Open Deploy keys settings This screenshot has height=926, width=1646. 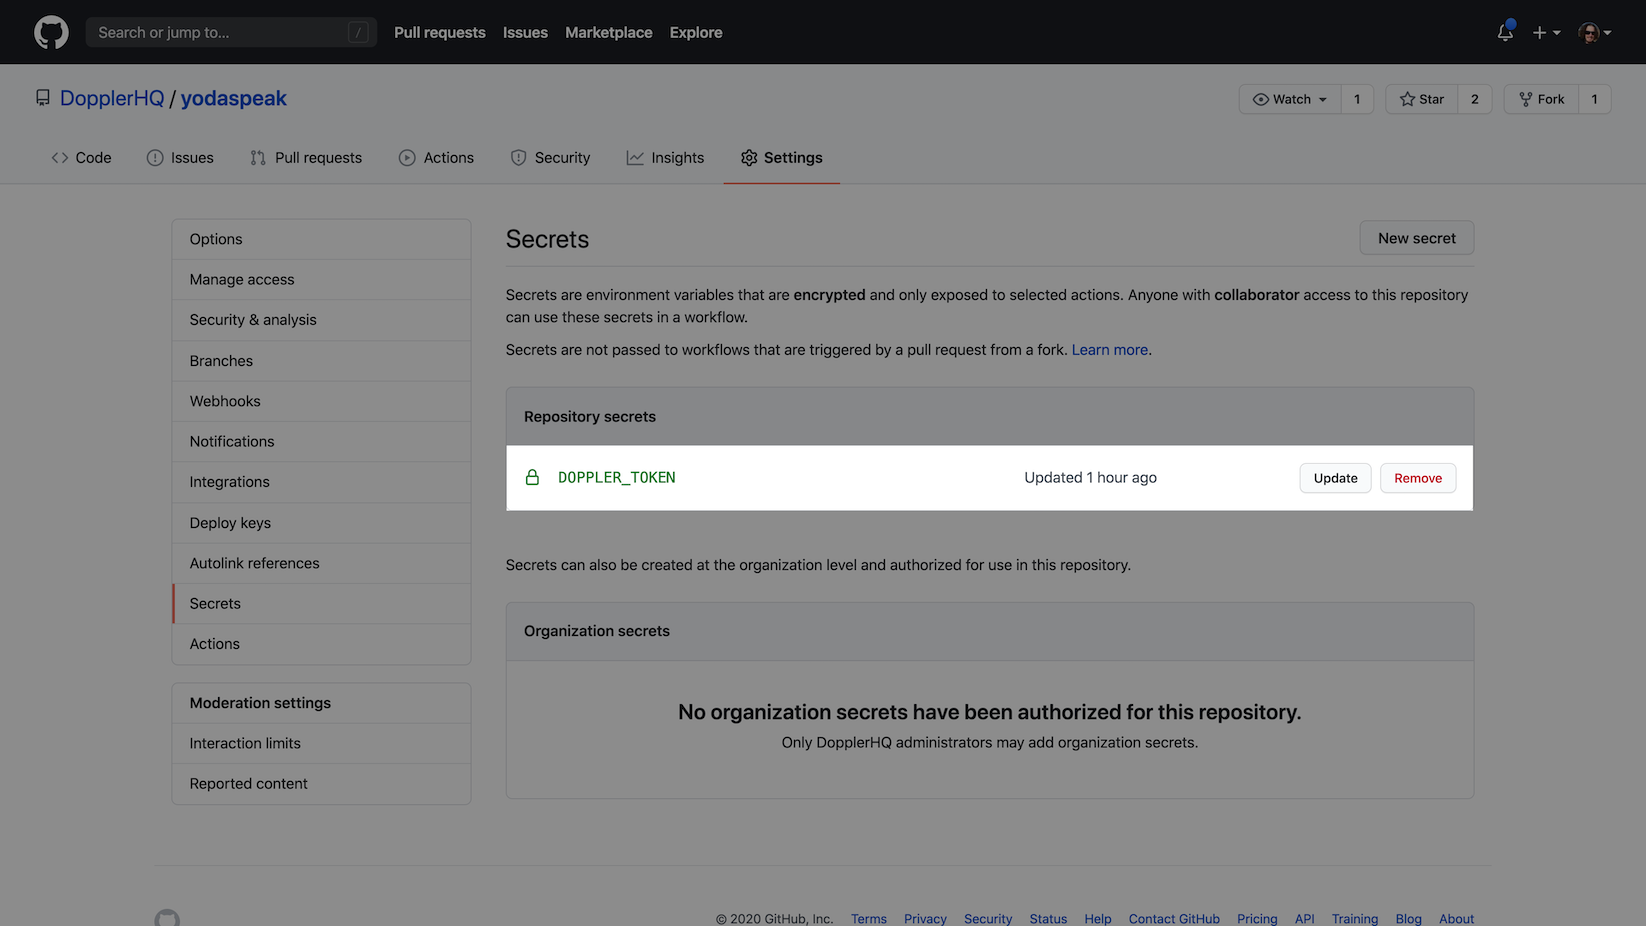click(322, 523)
